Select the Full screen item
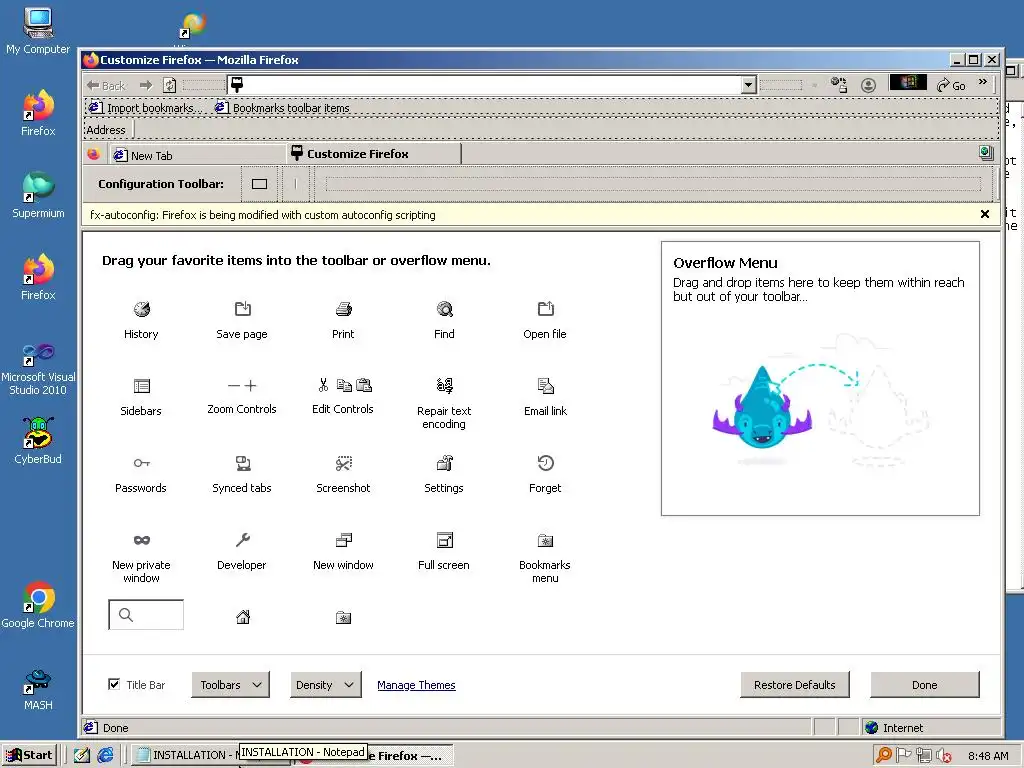Screen dimensions: 1024x768 [x=444, y=551]
